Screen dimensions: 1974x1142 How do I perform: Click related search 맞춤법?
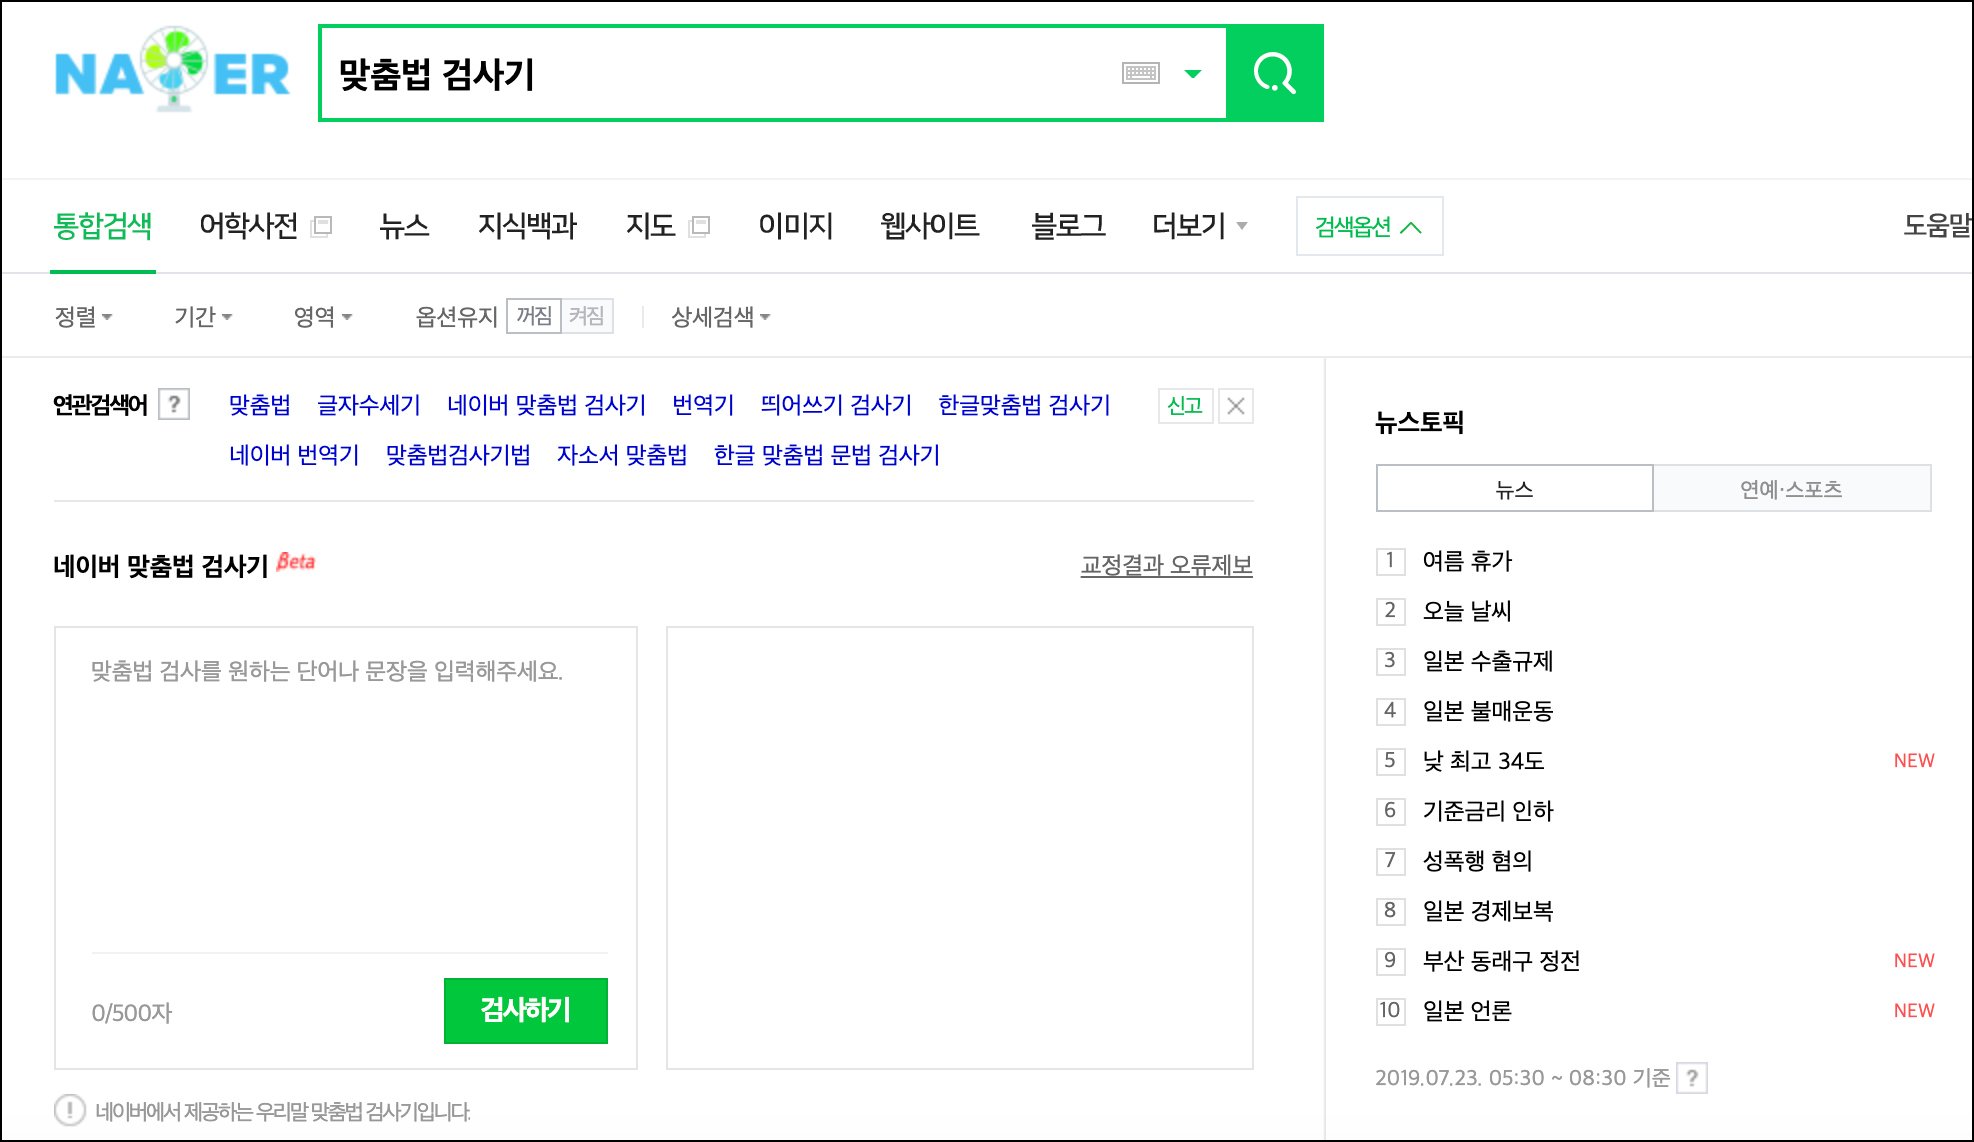click(260, 404)
